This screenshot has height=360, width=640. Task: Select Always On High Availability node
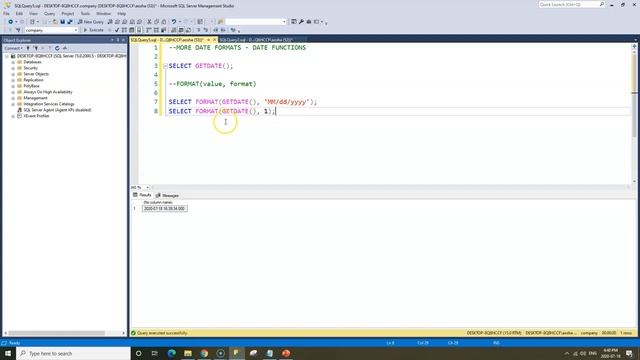pyautogui.click(x=48, y=92)
